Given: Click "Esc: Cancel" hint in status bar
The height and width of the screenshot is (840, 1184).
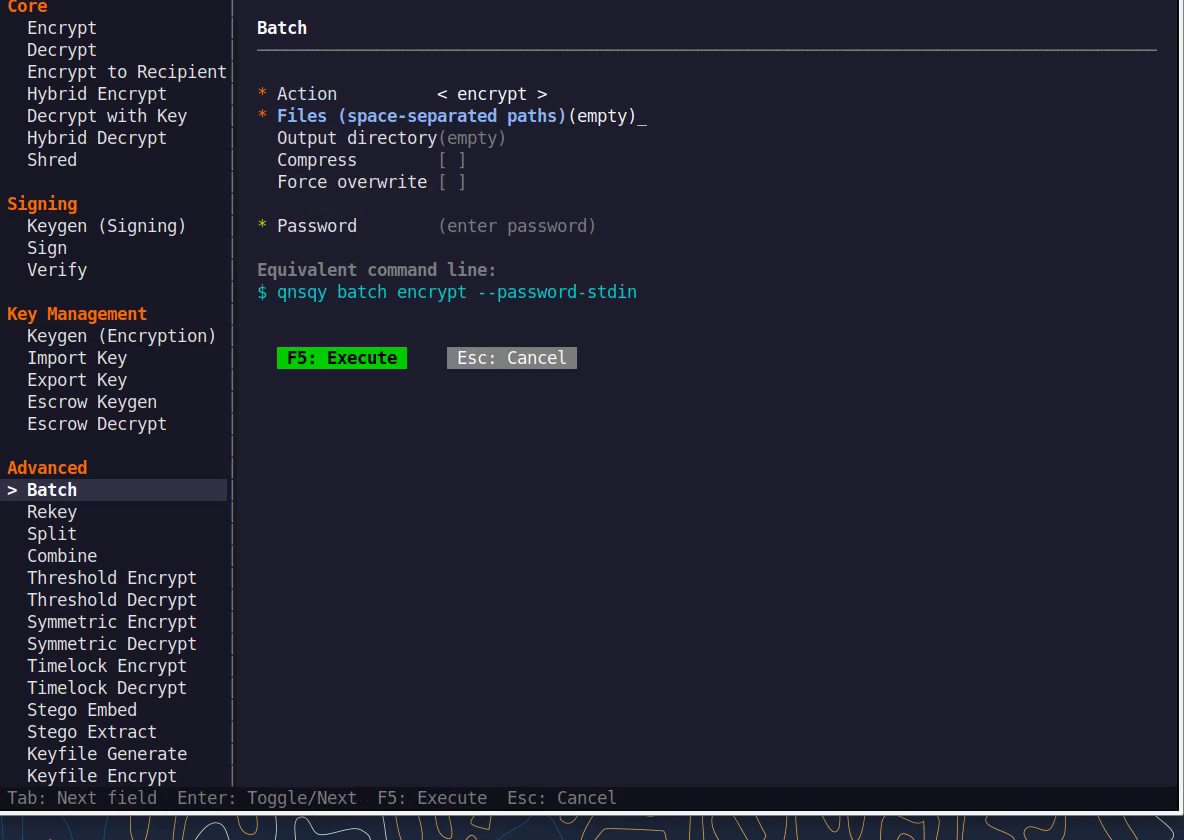Looking at the screenshot, I should tap(562, 798).
